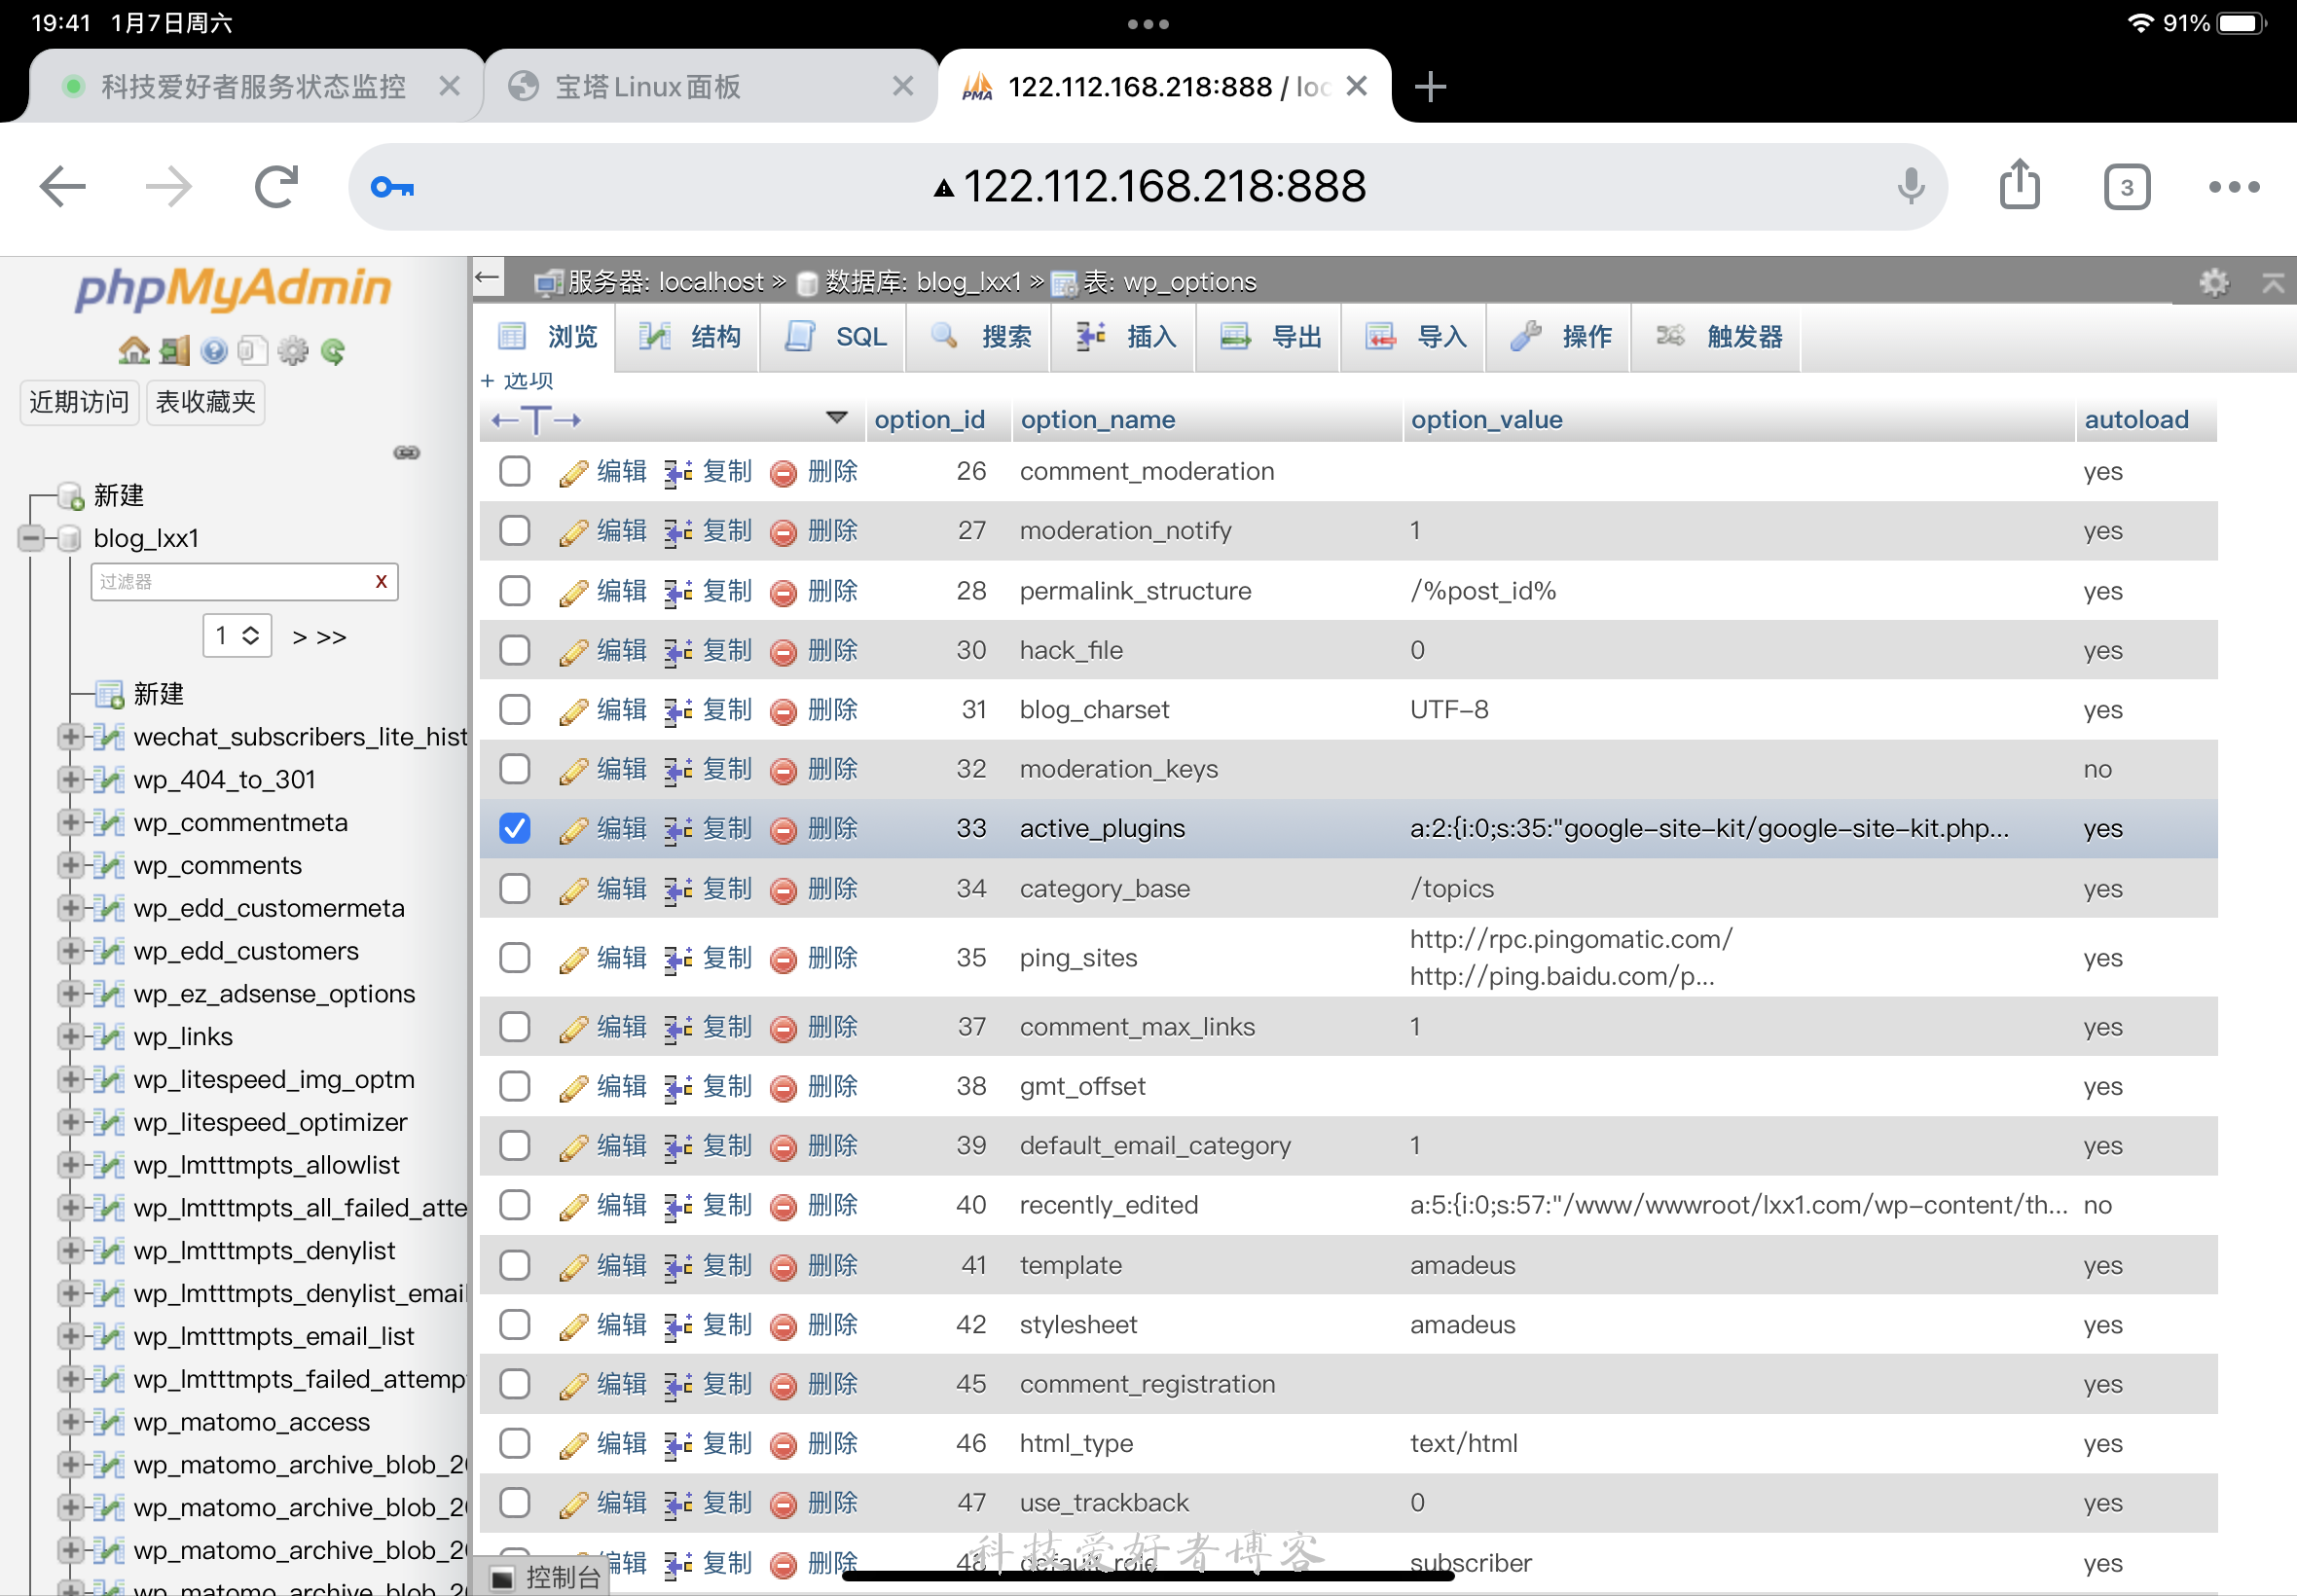Click the phpMyAdmin home icon

(x=134, y=351)
